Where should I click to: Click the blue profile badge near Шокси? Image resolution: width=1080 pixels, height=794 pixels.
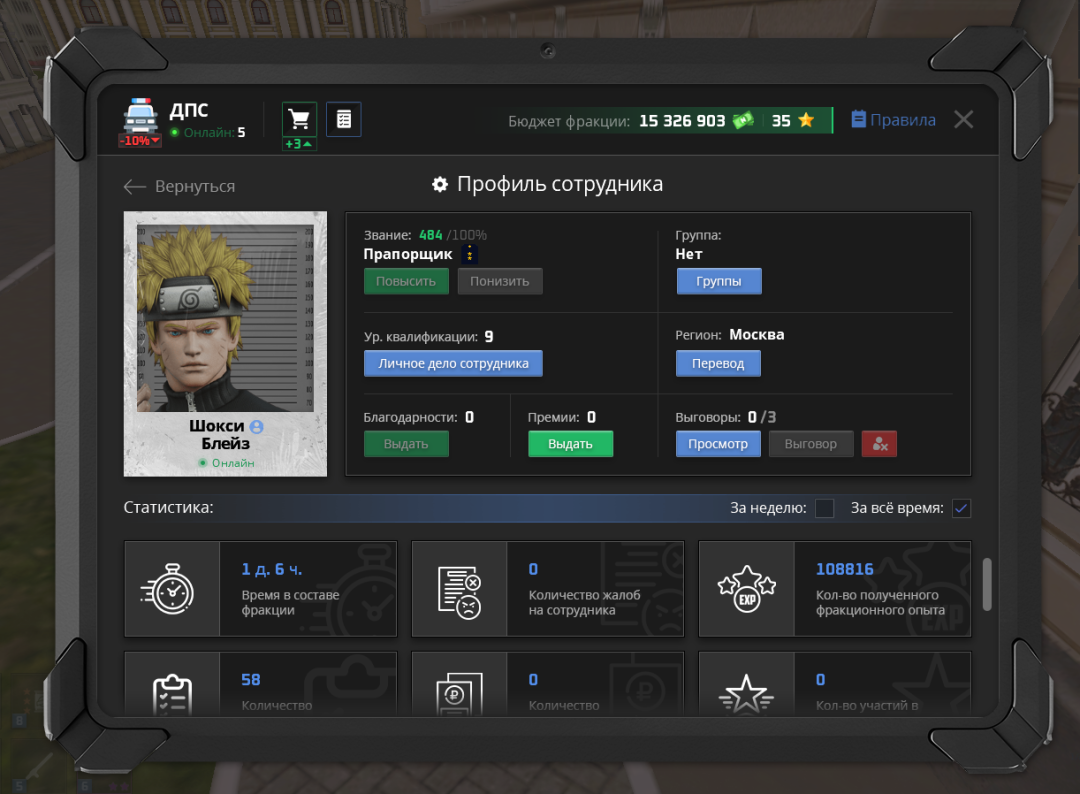257,427
